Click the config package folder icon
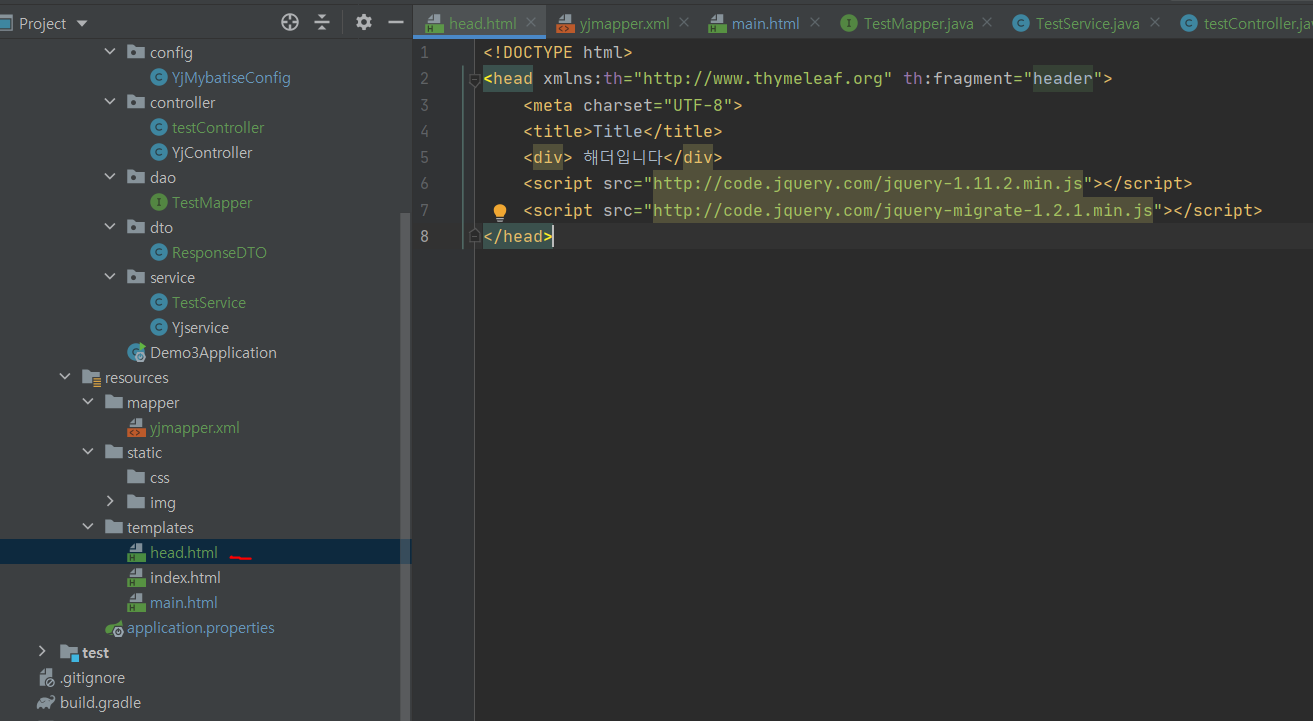 136,52
